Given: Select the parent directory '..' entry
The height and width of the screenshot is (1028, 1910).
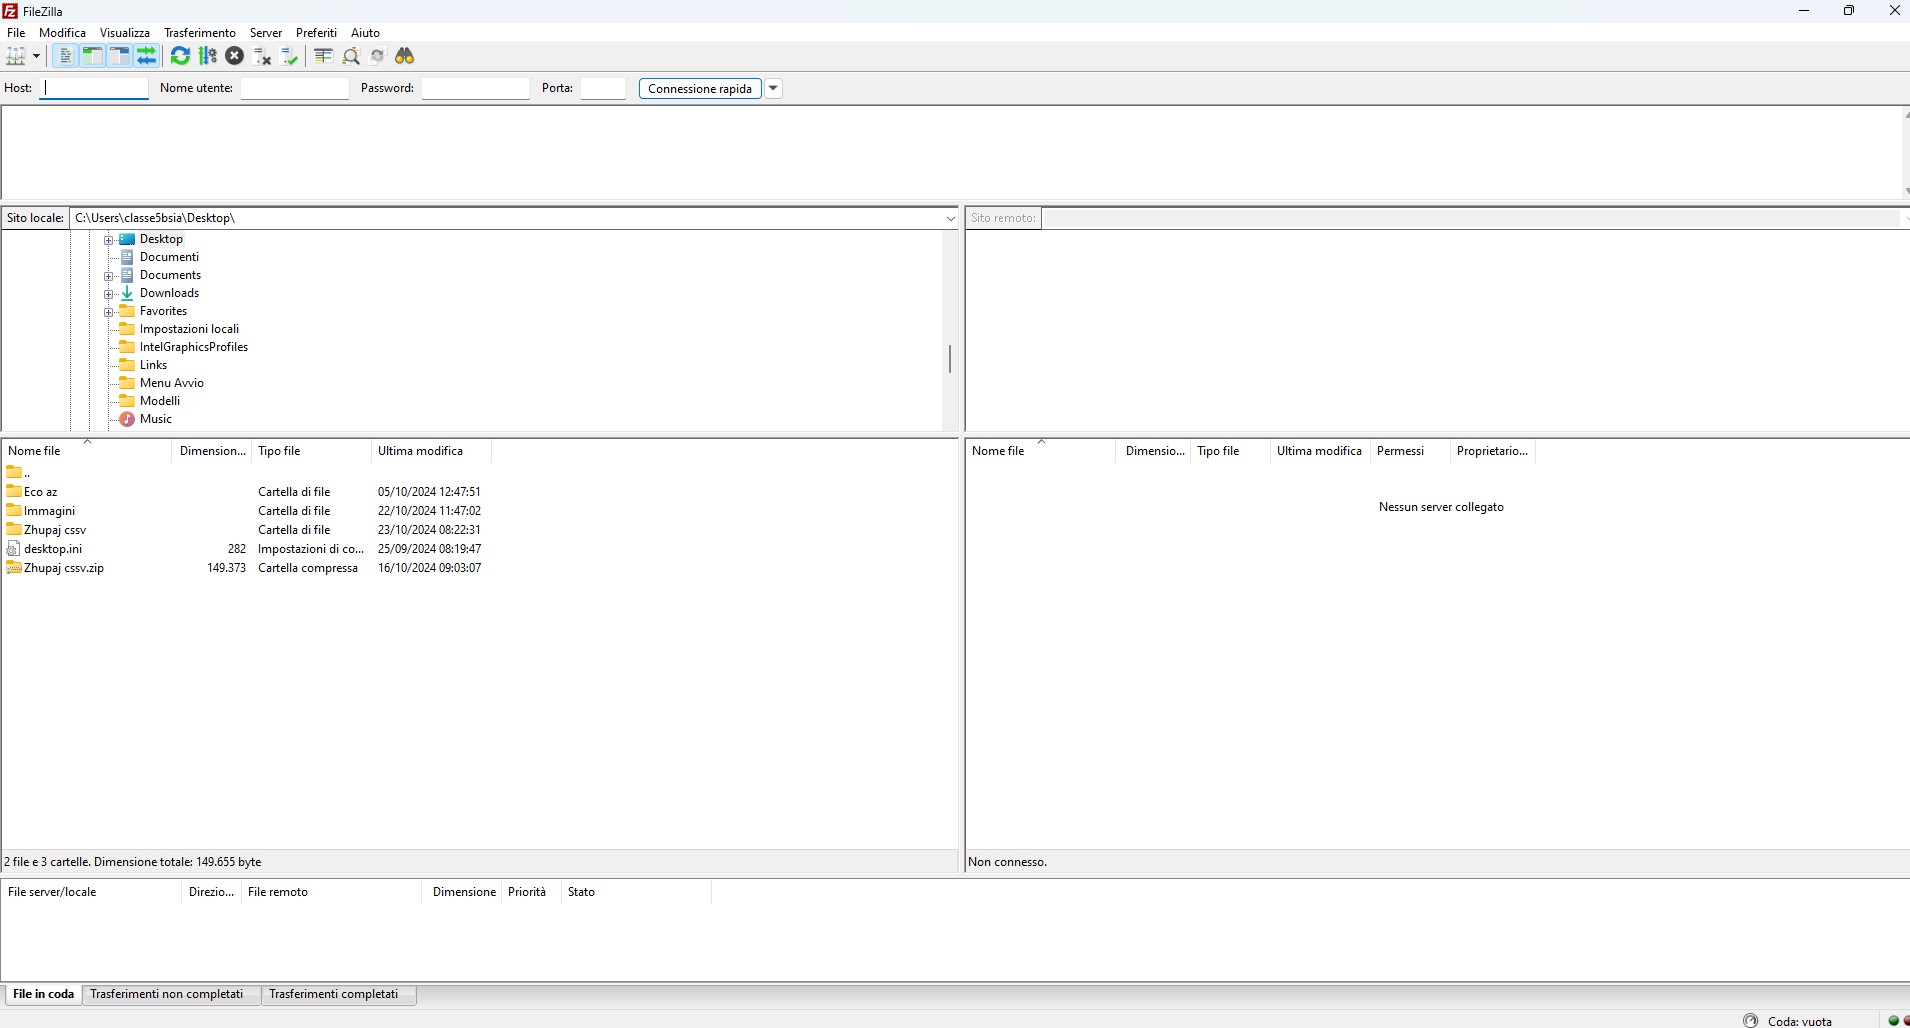Looking at the screenshot, I should coord(18,472).
